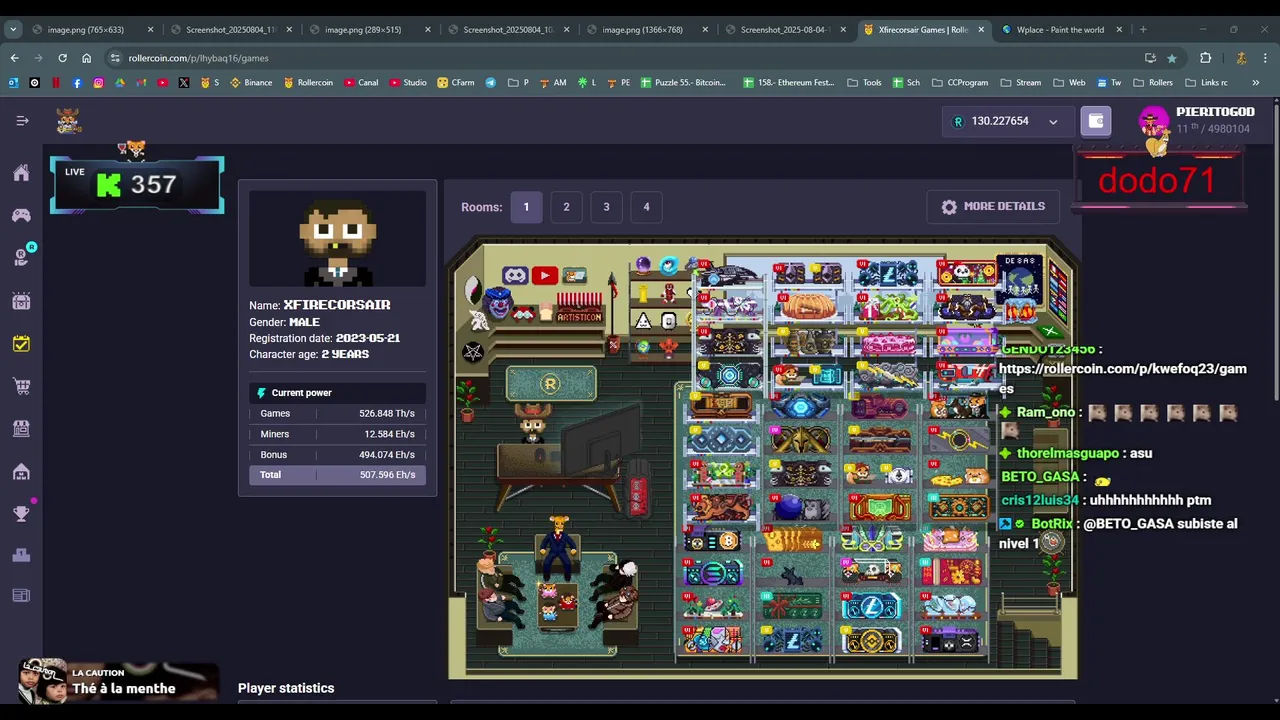Open the rollercoin.com/p/kwefoq23 chat link
Image resolution: width=1280 pixels, height=720 pixels.
pyautogui.click(x=1122, y=378)
